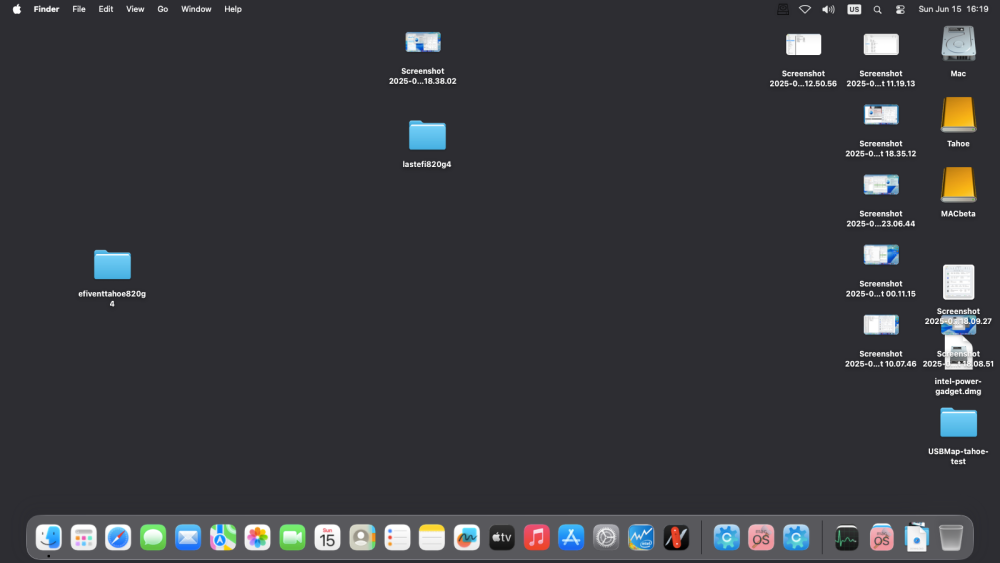Select Screenshot ending 11.19.13 thumbnail

point(881,45)
